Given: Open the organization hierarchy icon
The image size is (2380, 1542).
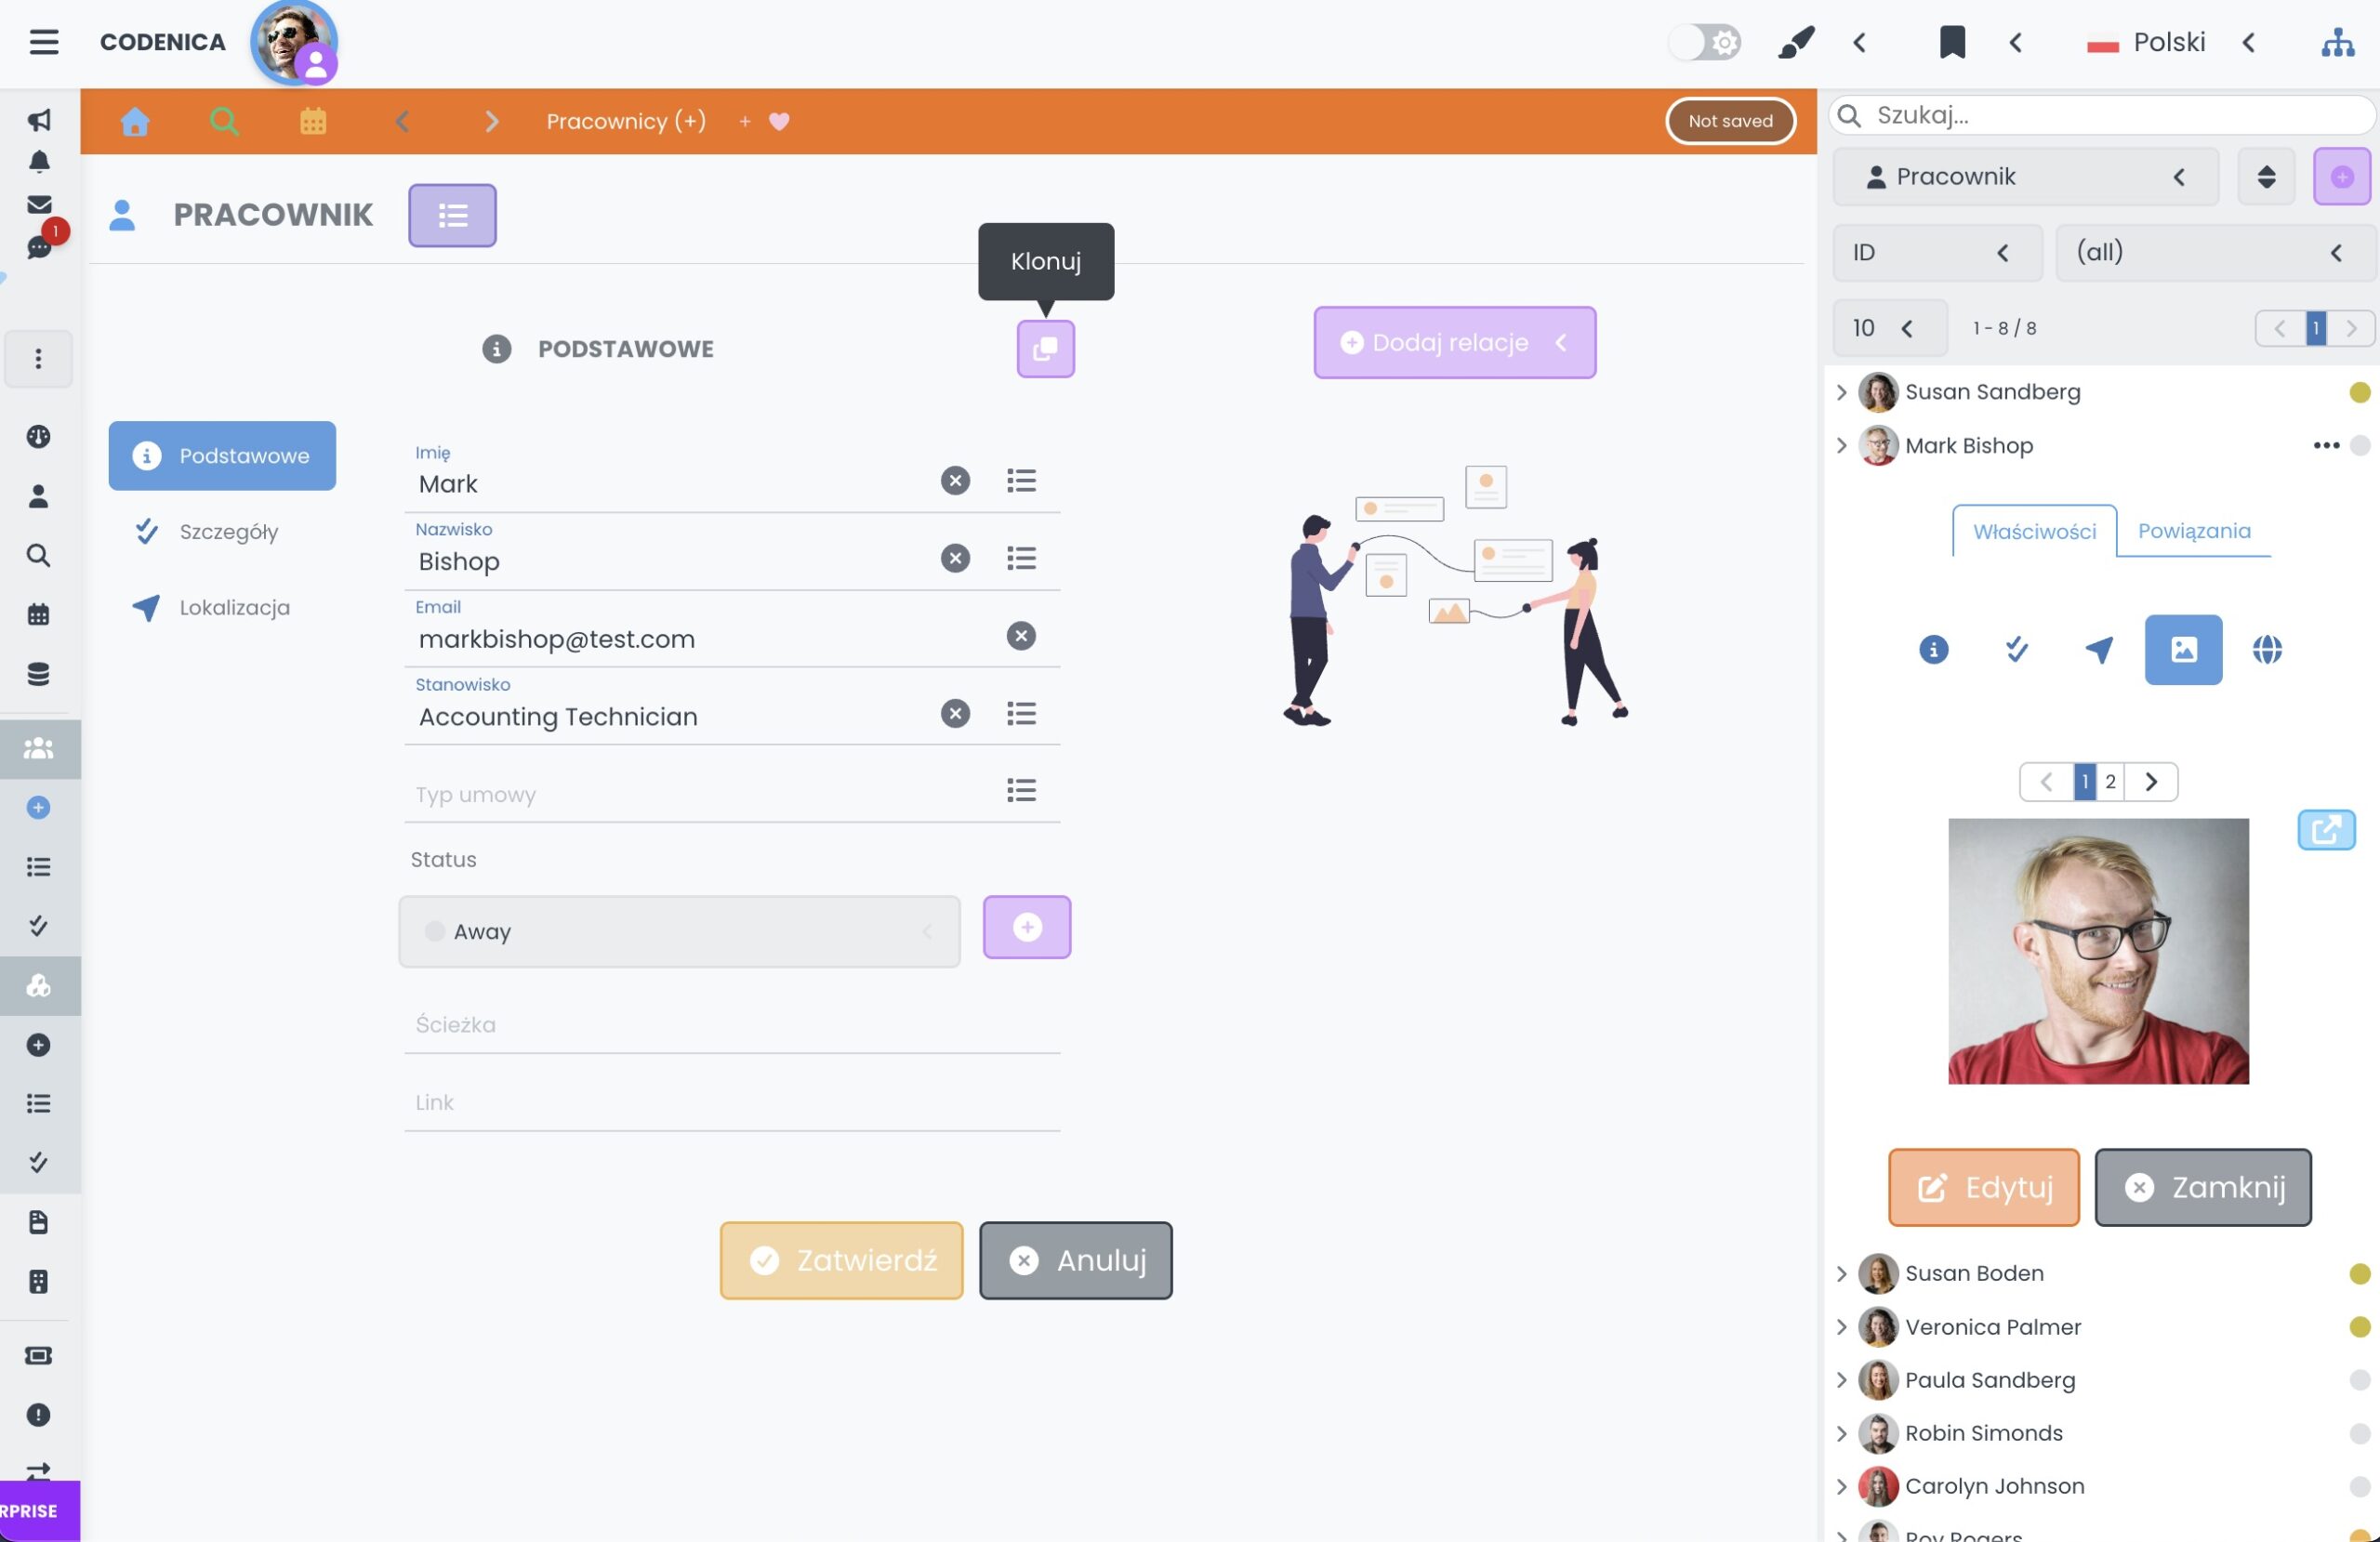Looking at the screenshot, I should point(2337,42).
